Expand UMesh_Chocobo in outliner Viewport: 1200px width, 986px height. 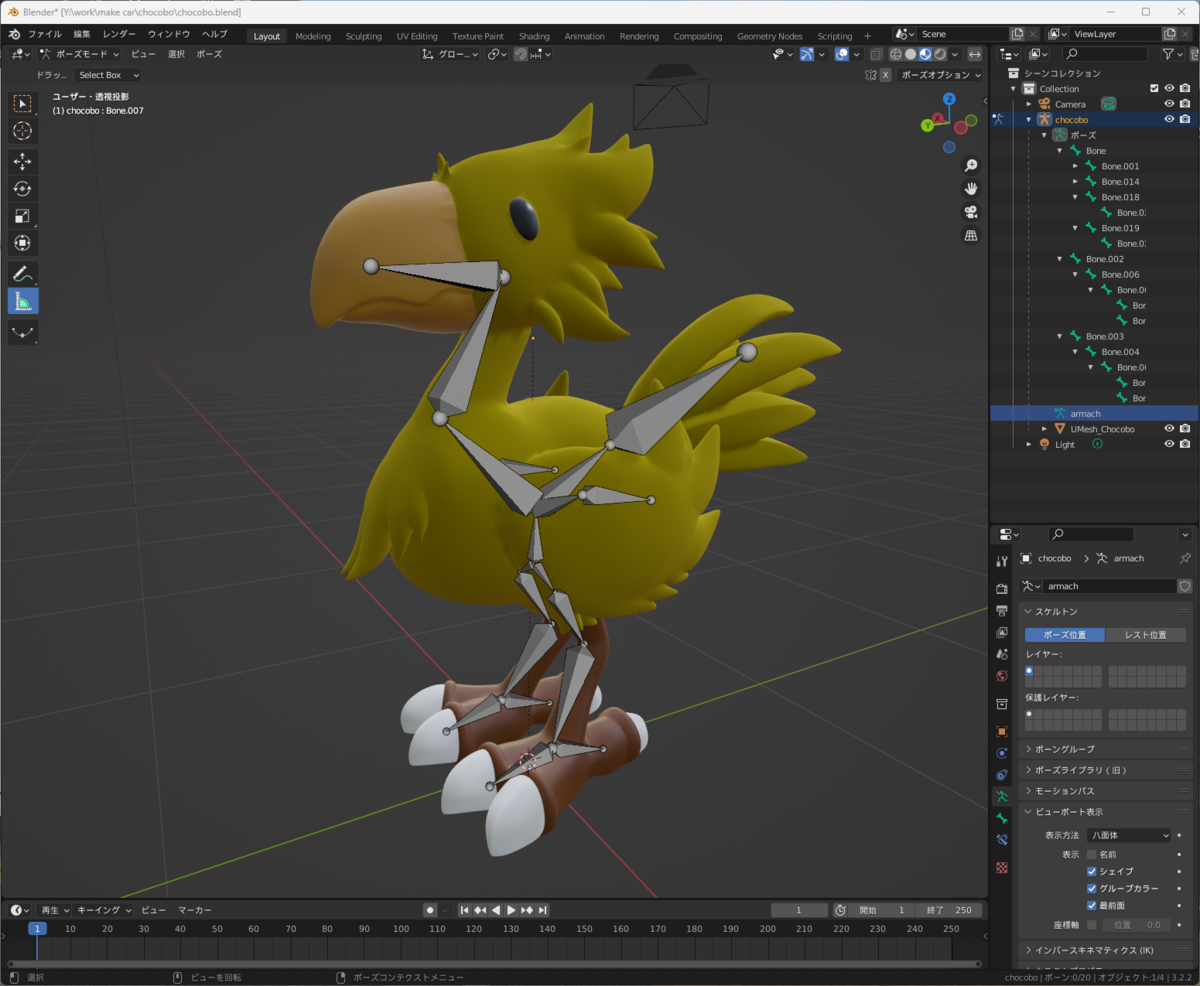(1044, 429)
